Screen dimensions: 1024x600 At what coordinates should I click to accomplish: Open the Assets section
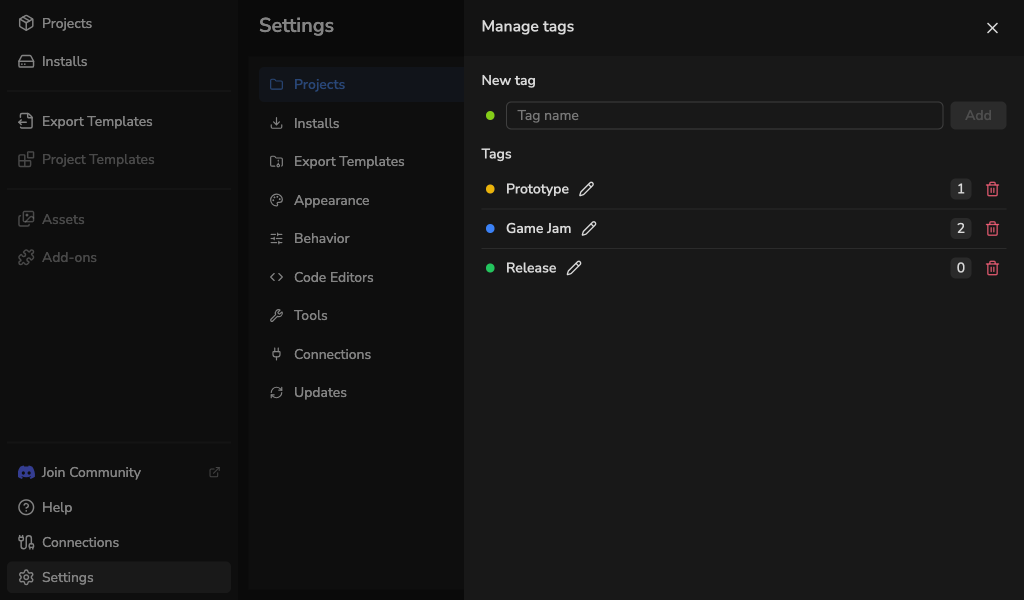point(119,219)
